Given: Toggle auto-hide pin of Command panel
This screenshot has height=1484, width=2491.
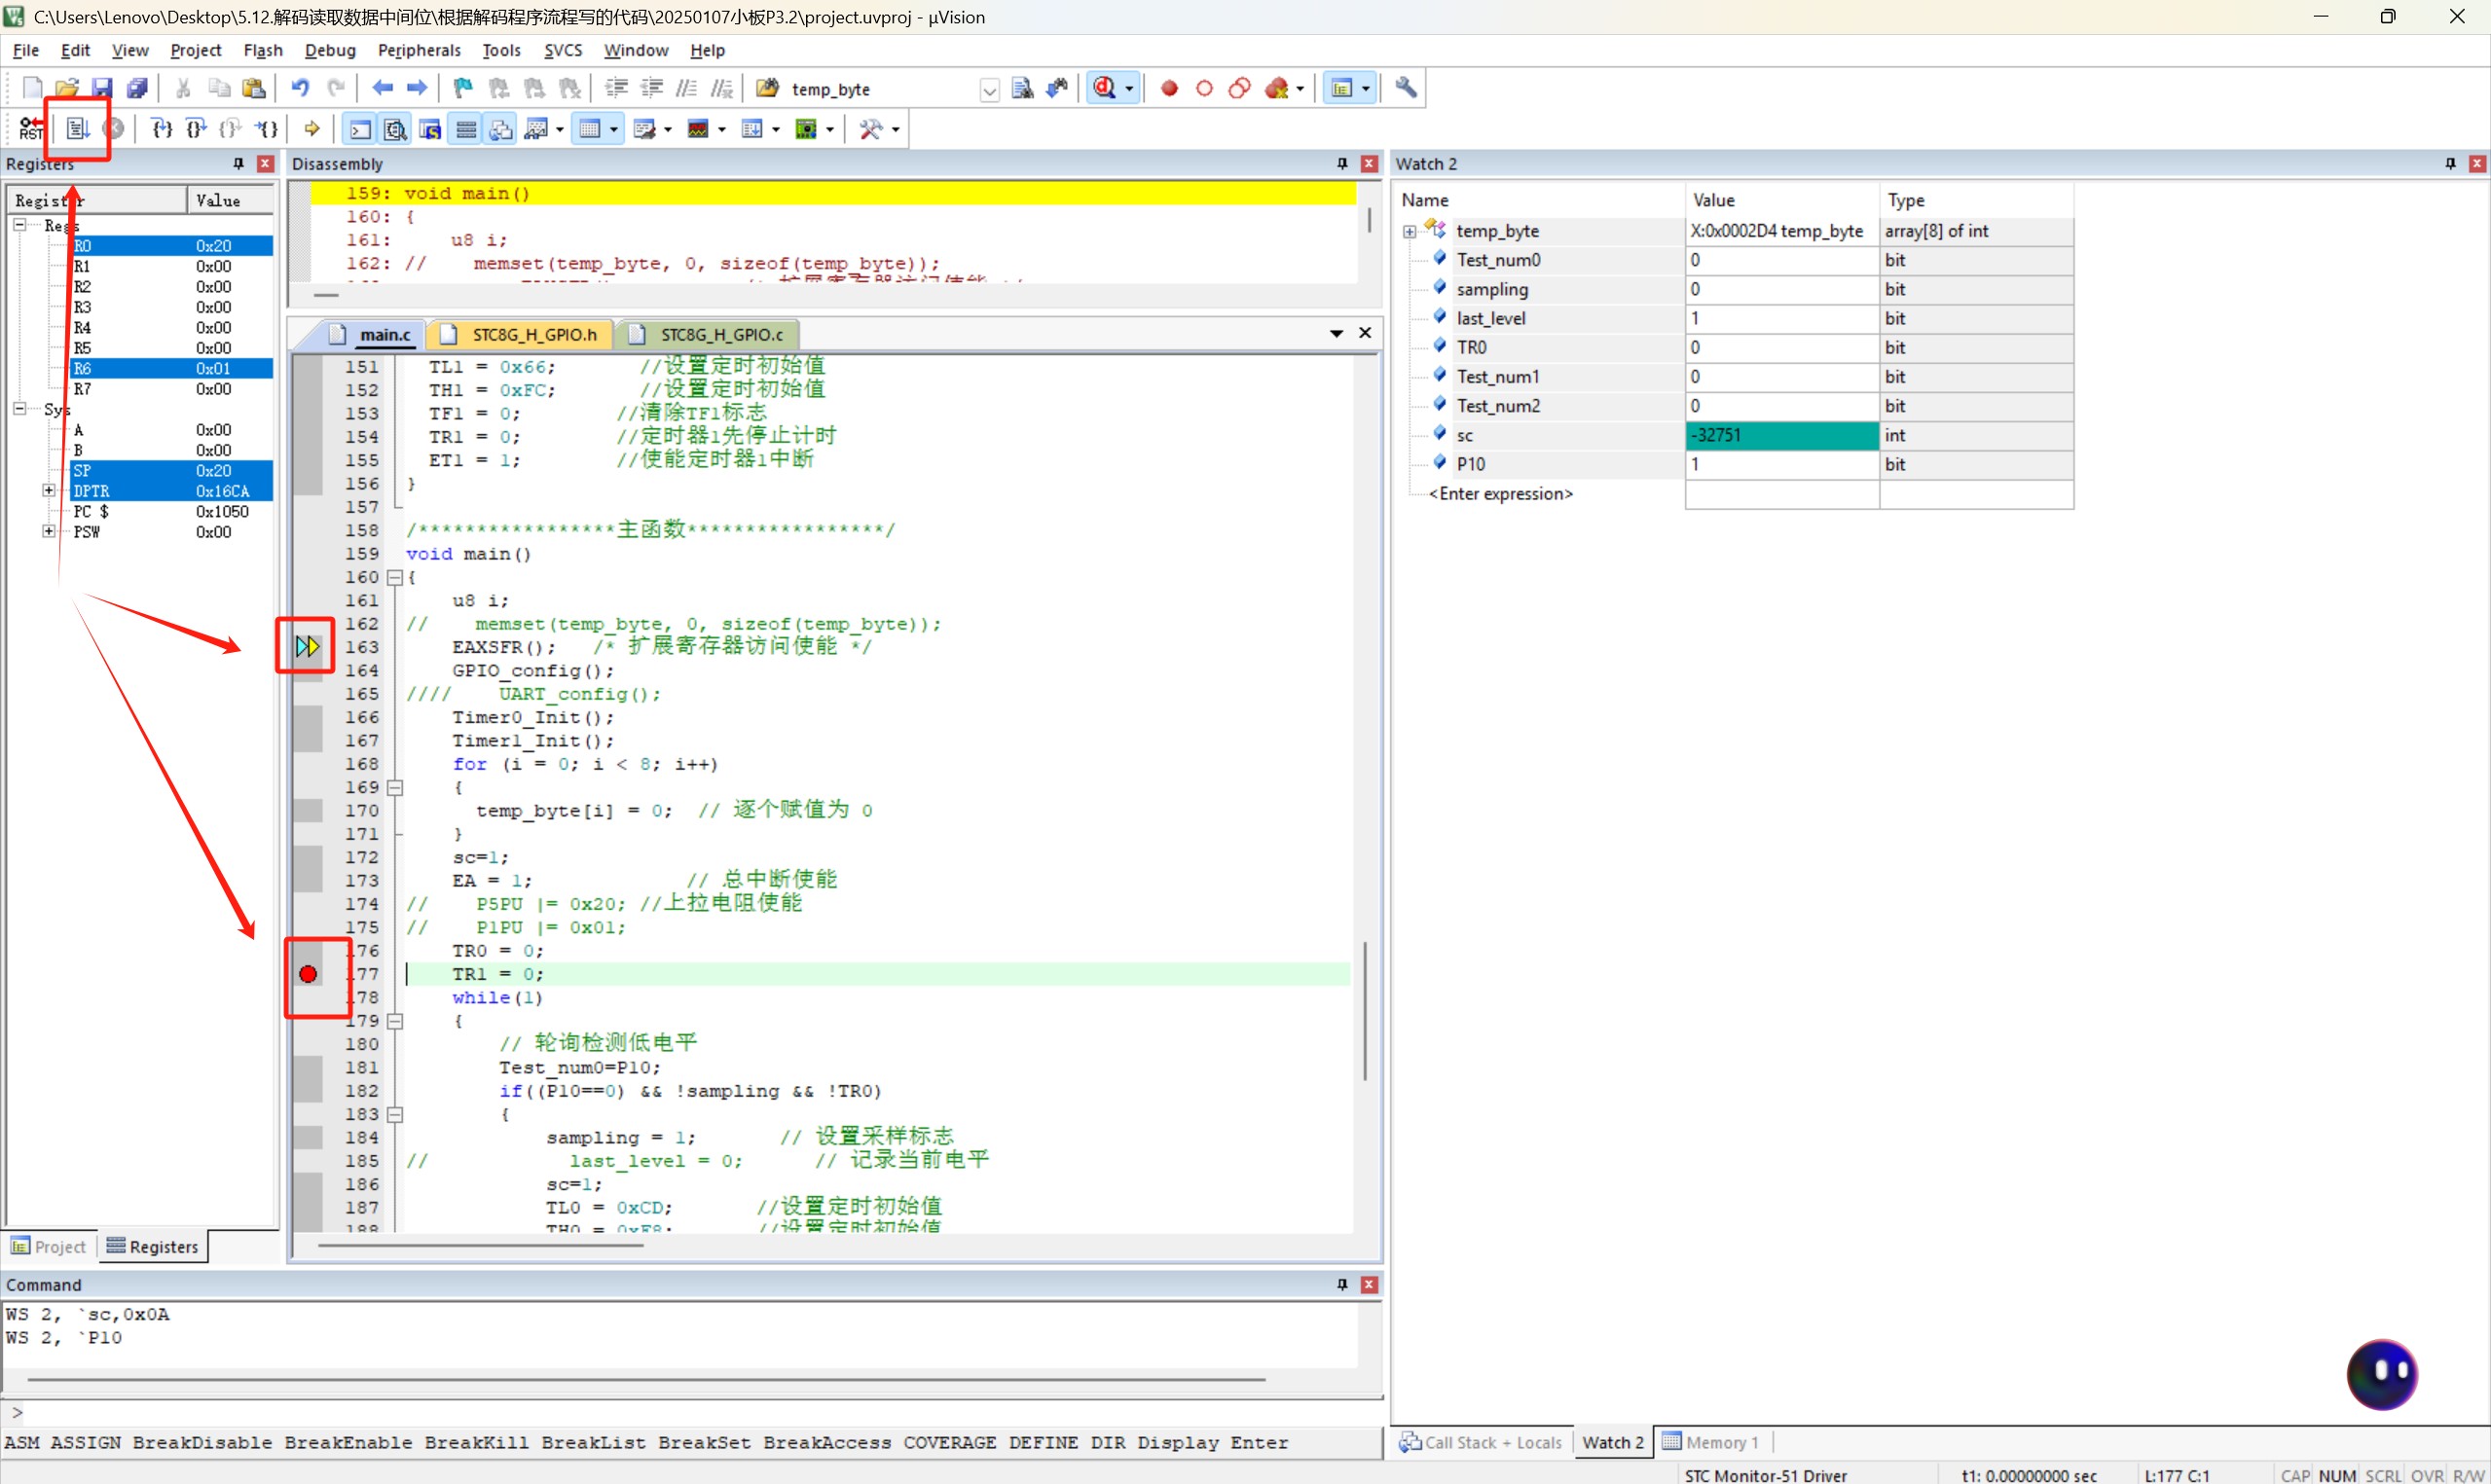Looking at the screenshot, I should click(1342, 1284).
